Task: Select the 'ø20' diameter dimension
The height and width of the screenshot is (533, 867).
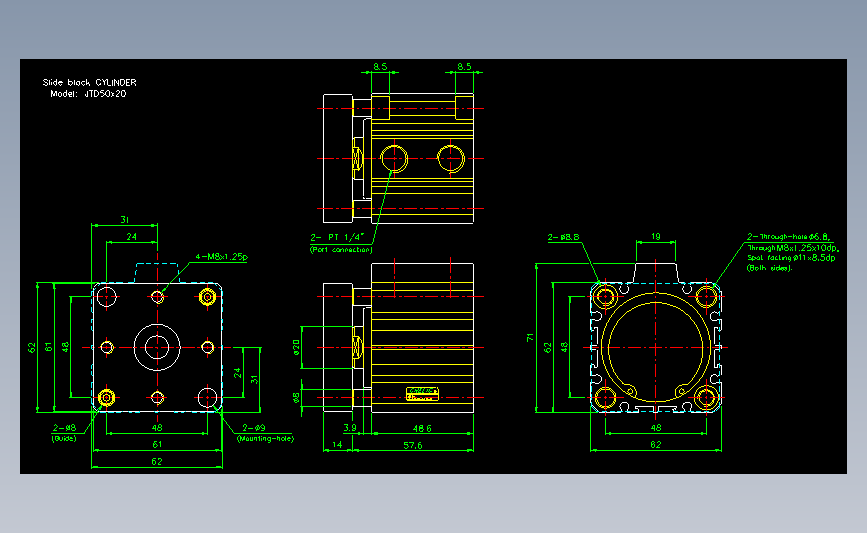Action: click(296, 347)
